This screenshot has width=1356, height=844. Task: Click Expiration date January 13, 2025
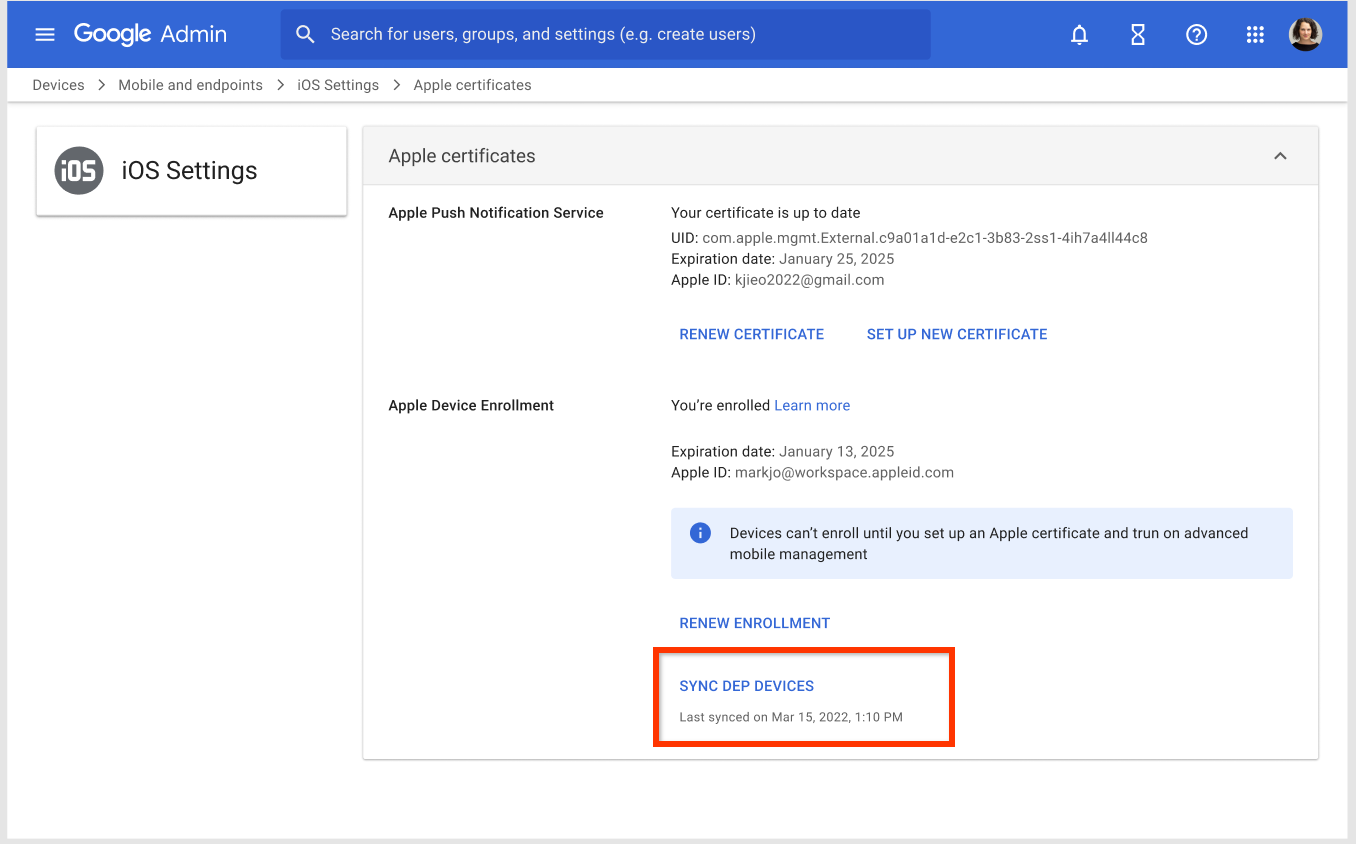[783, 451]
